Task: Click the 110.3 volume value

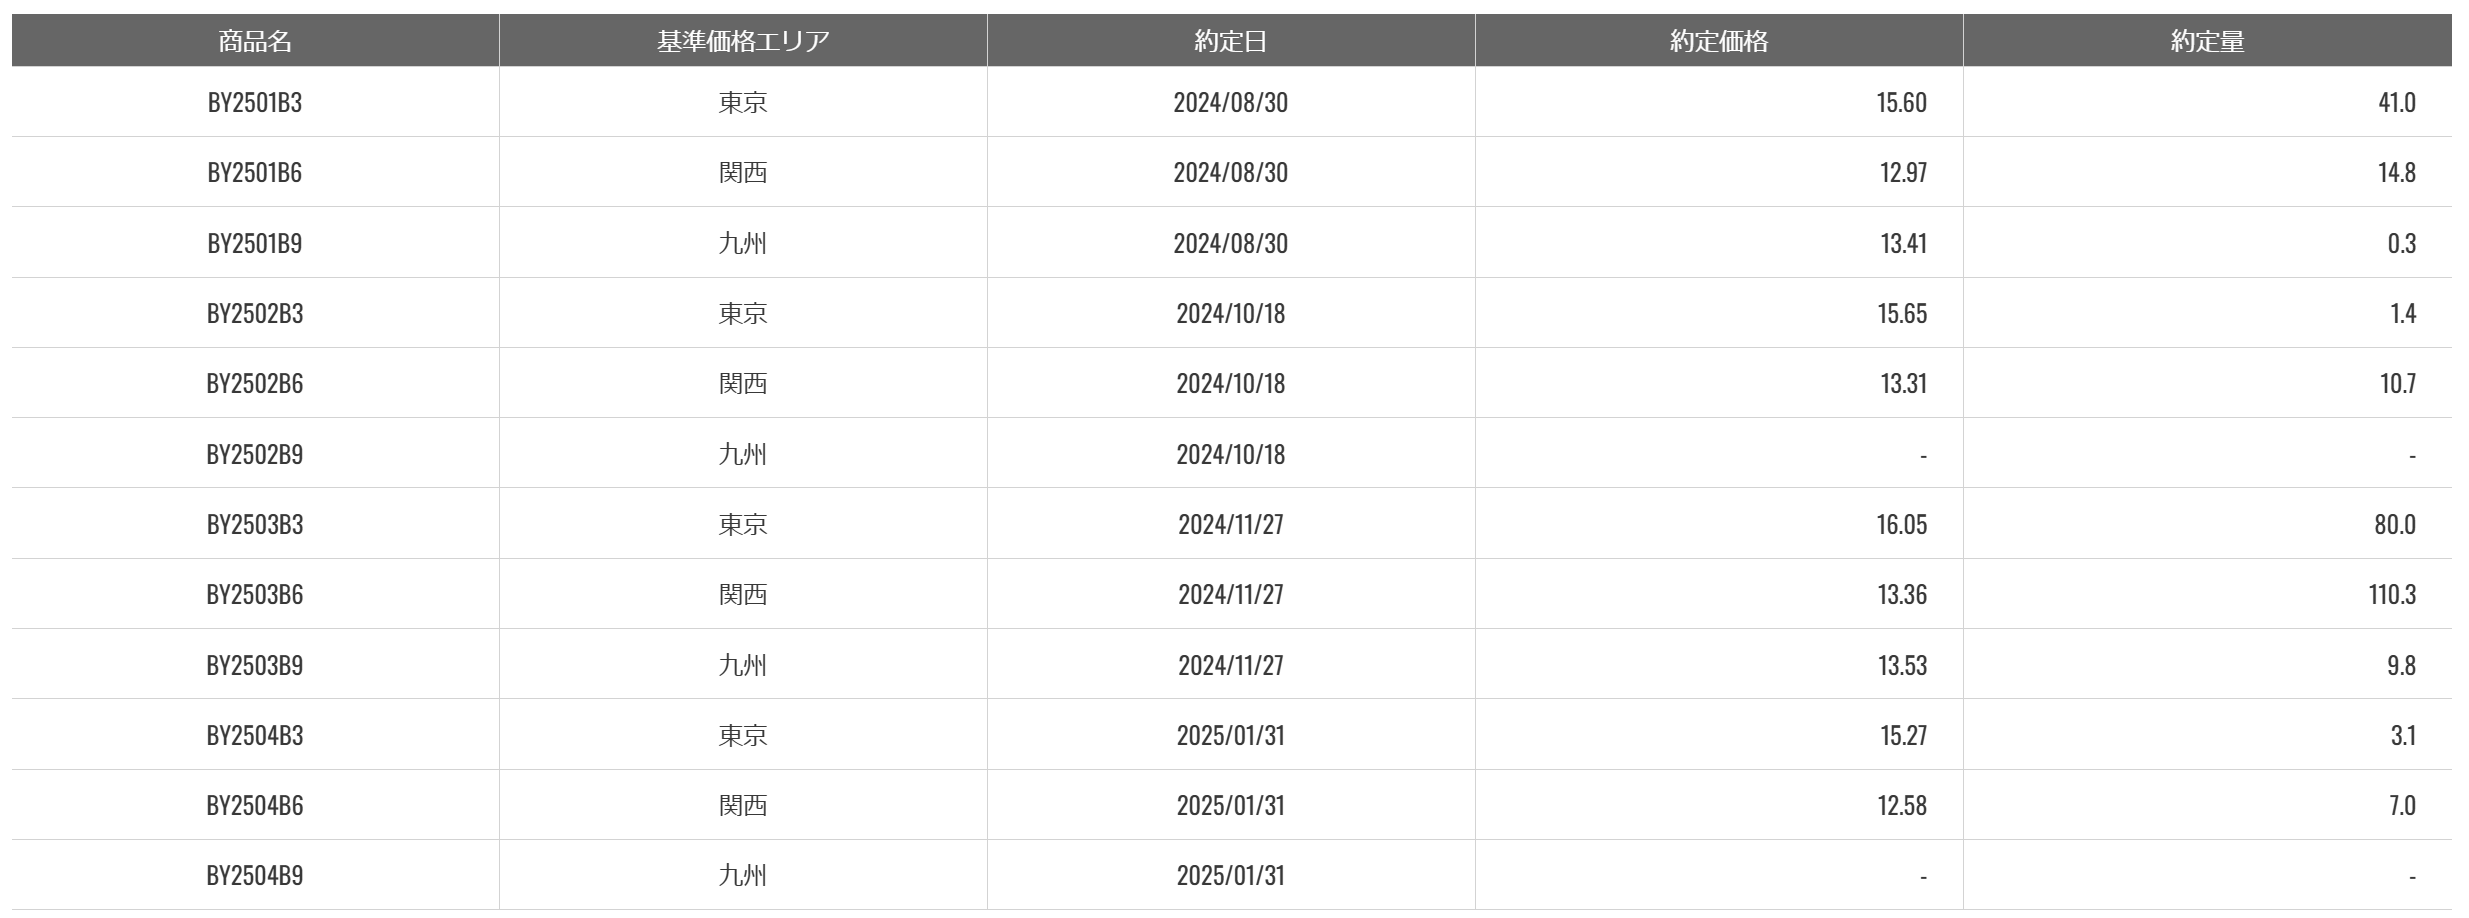Action: [x=2392, y=594]
